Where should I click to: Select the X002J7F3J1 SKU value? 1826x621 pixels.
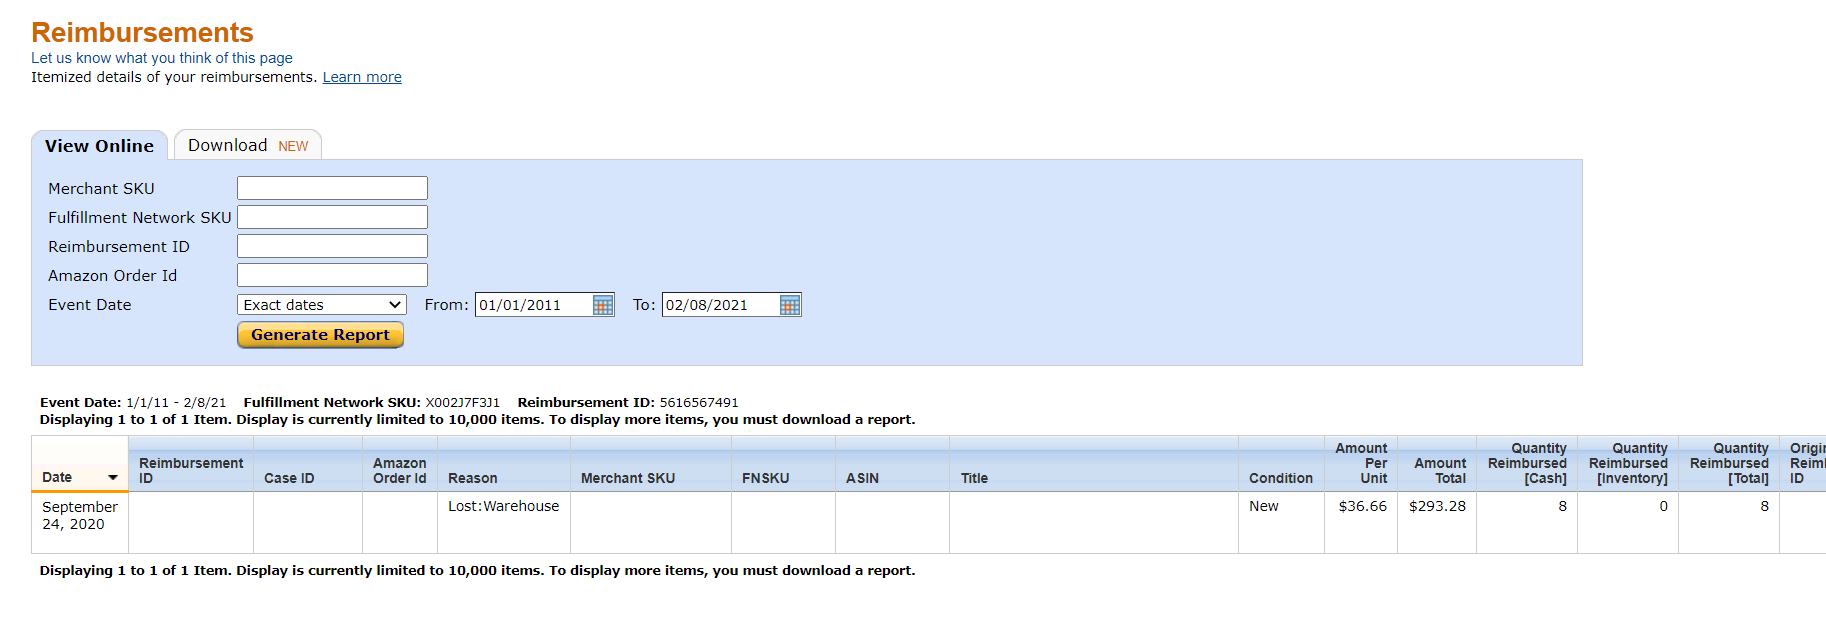pos(462,402)
